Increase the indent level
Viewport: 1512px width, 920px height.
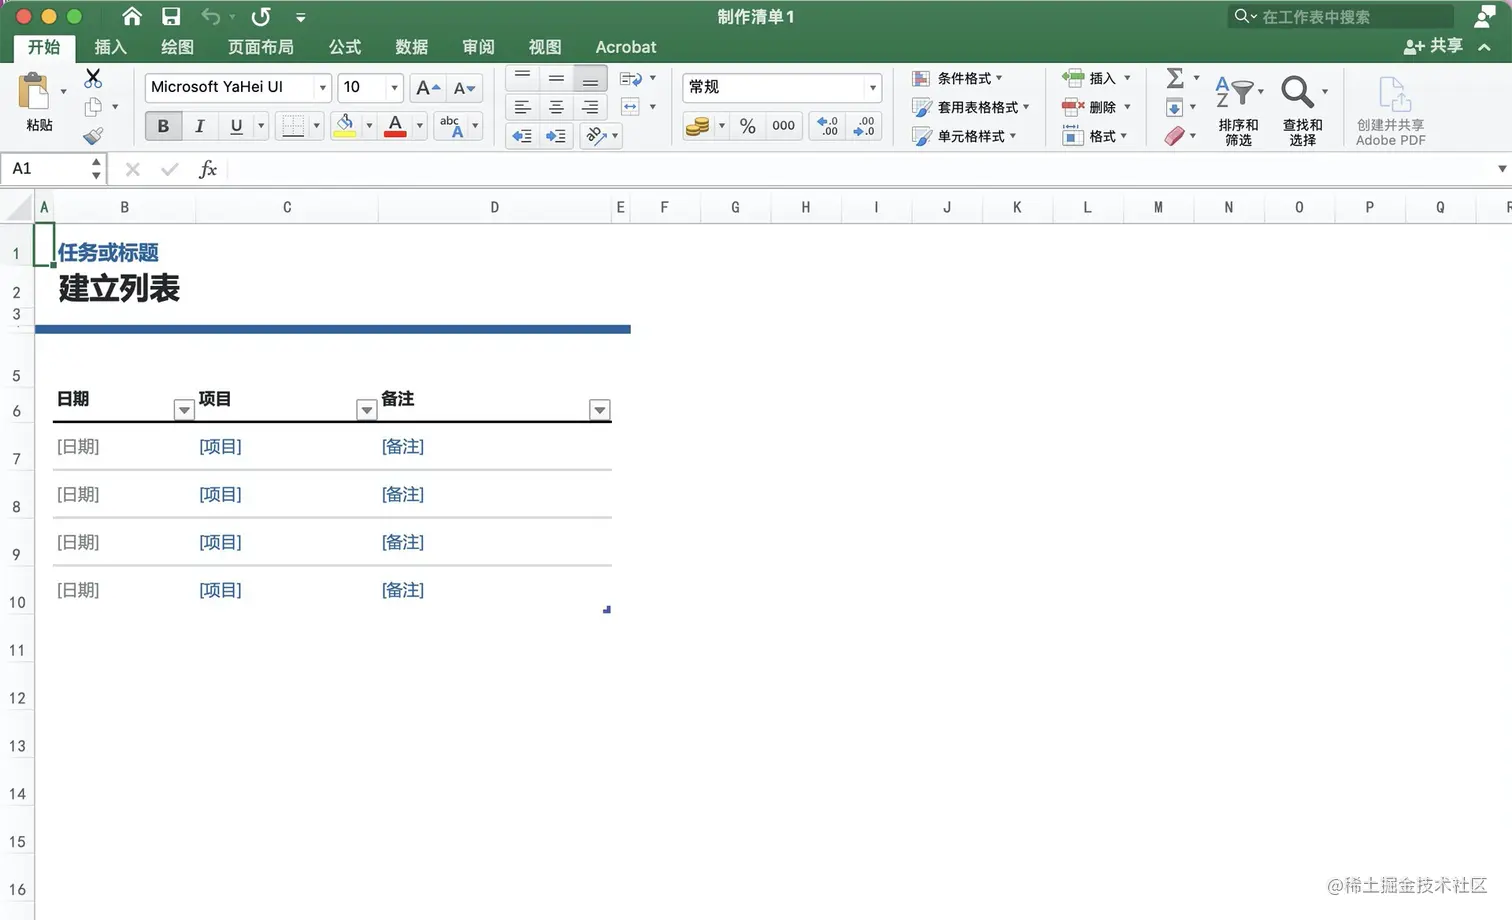[x=556, y=136]
